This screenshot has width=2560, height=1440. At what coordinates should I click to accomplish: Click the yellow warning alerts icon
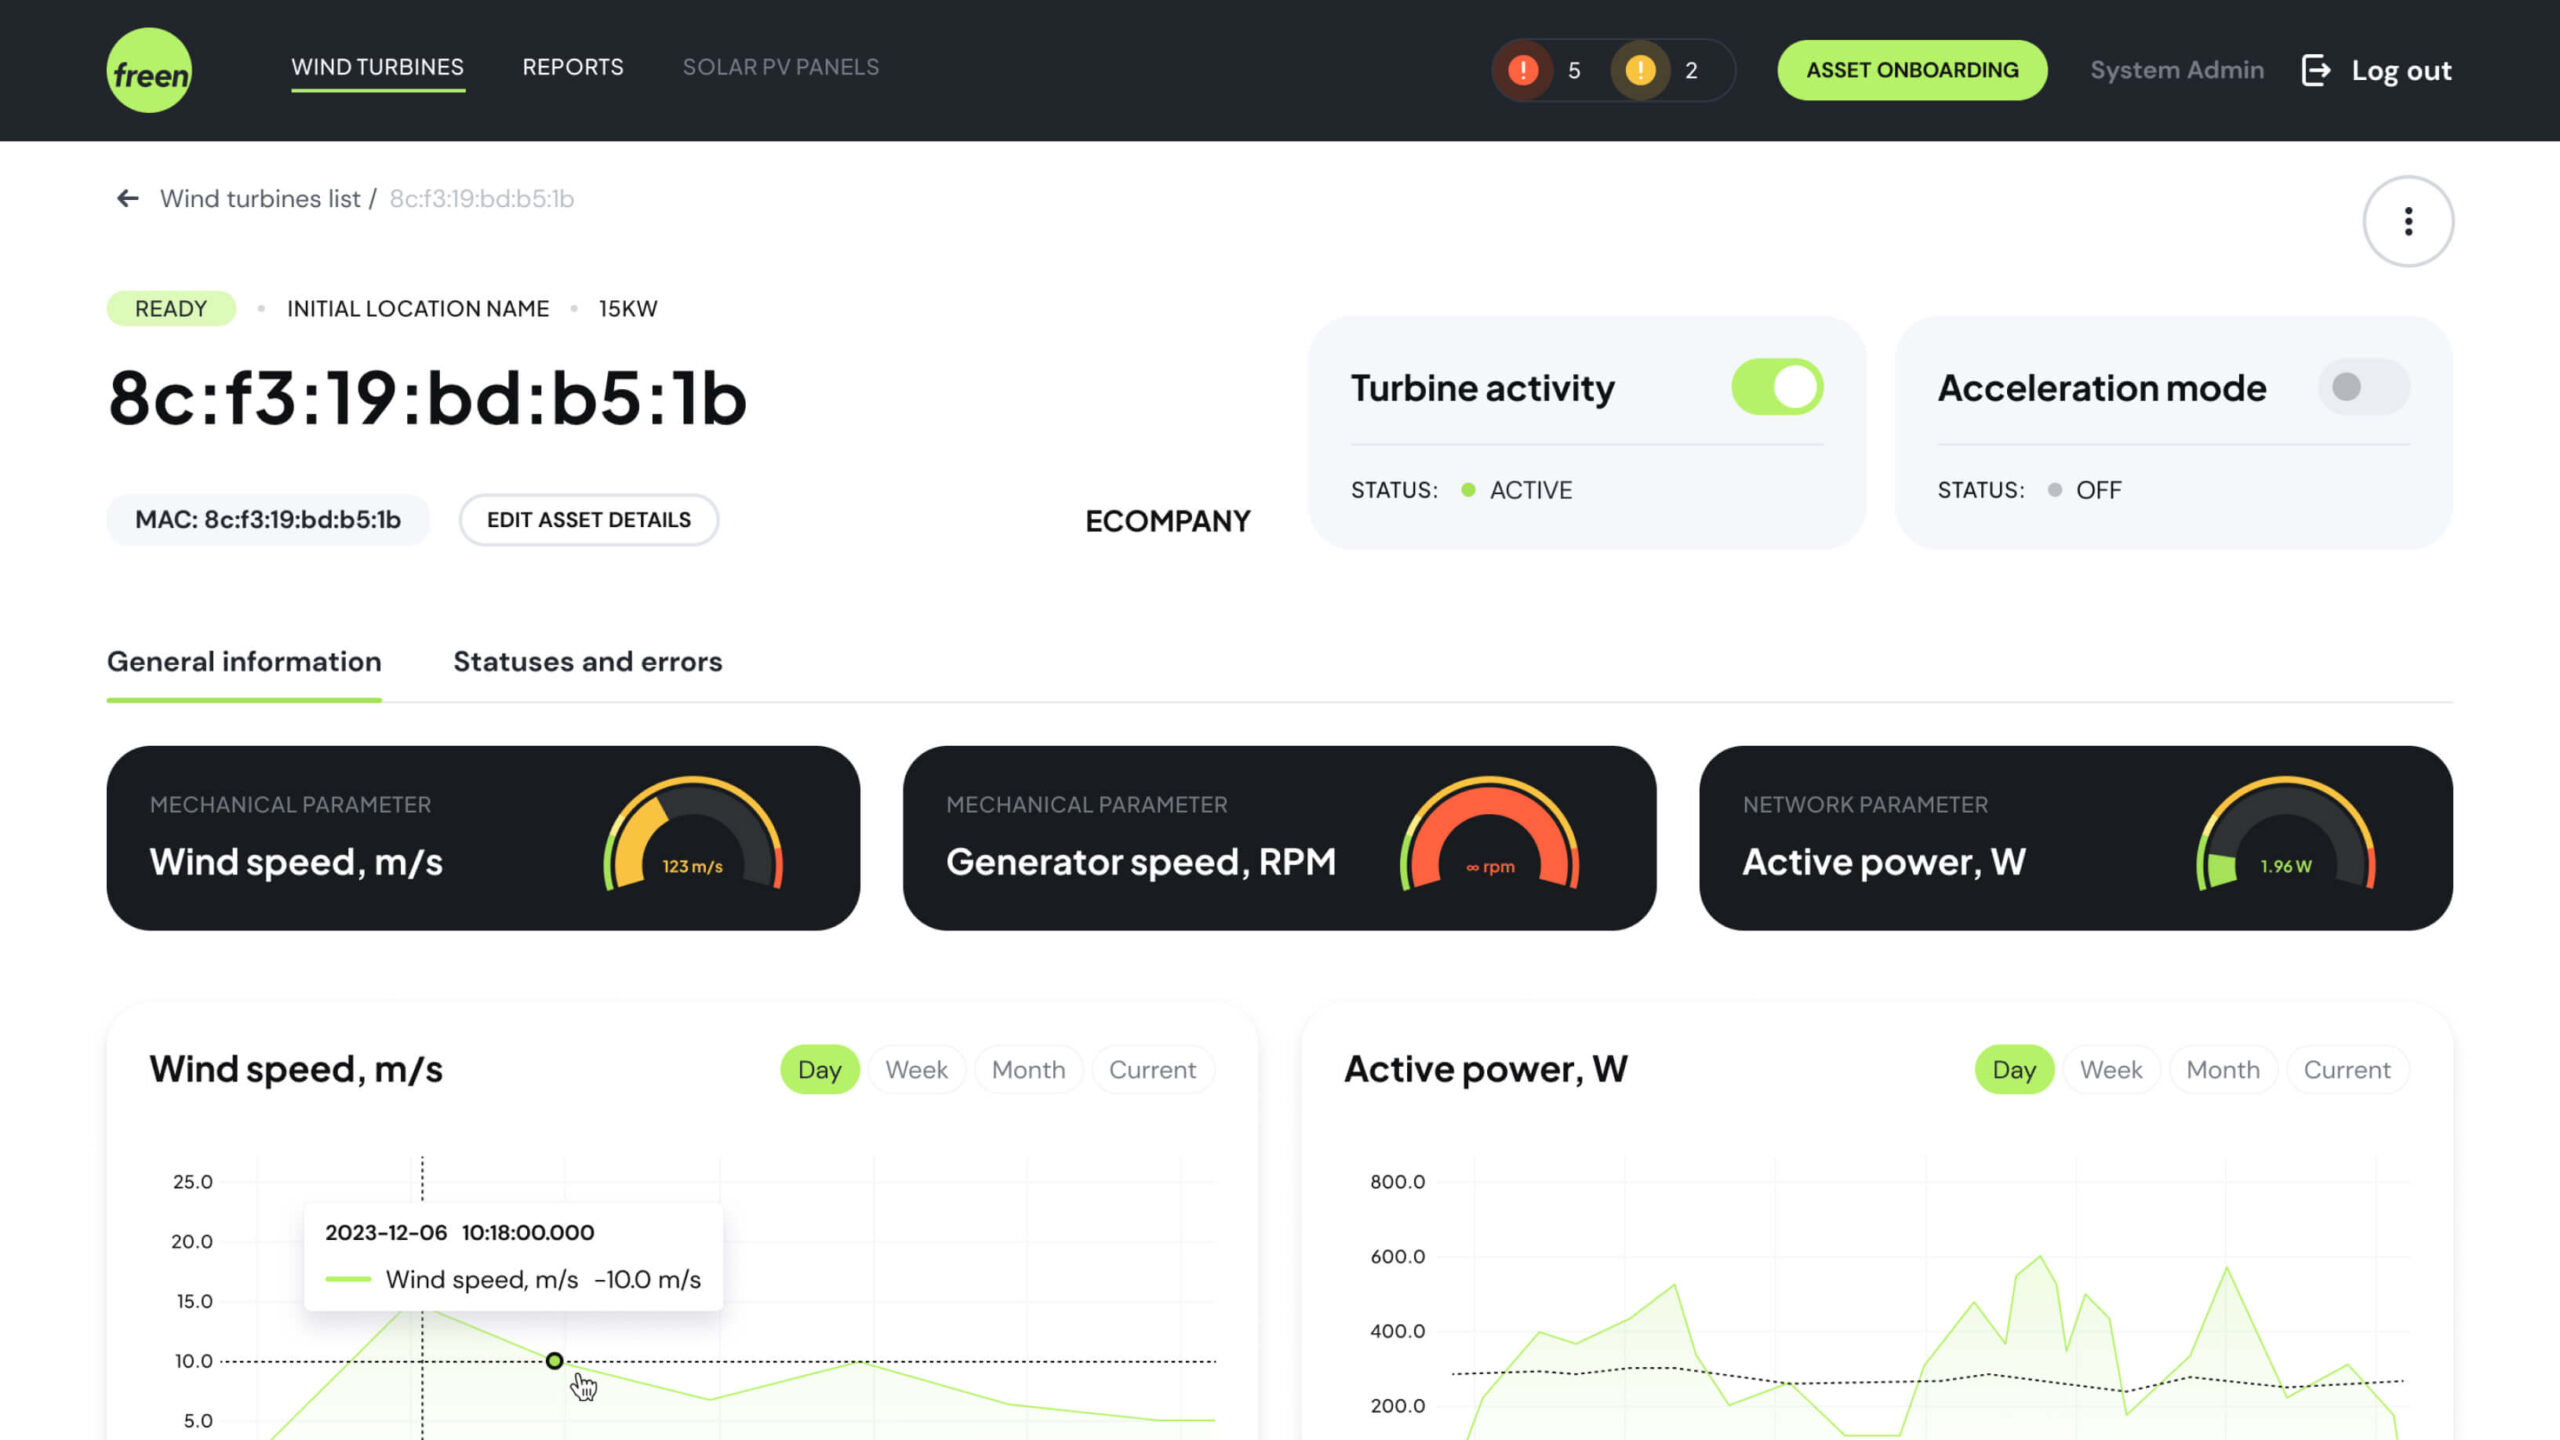[x=1640, y=70]
